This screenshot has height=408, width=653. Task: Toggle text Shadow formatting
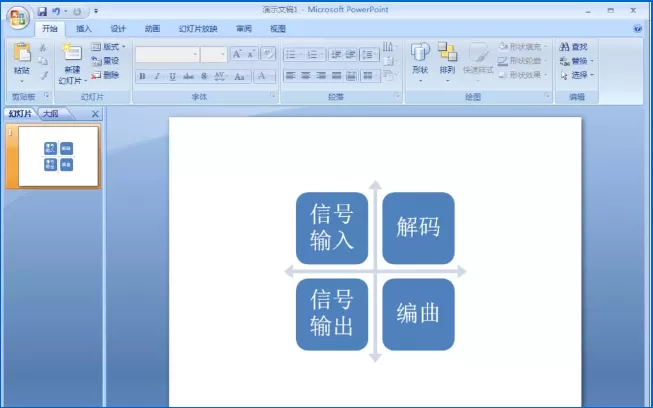click(x=204, y=76)
